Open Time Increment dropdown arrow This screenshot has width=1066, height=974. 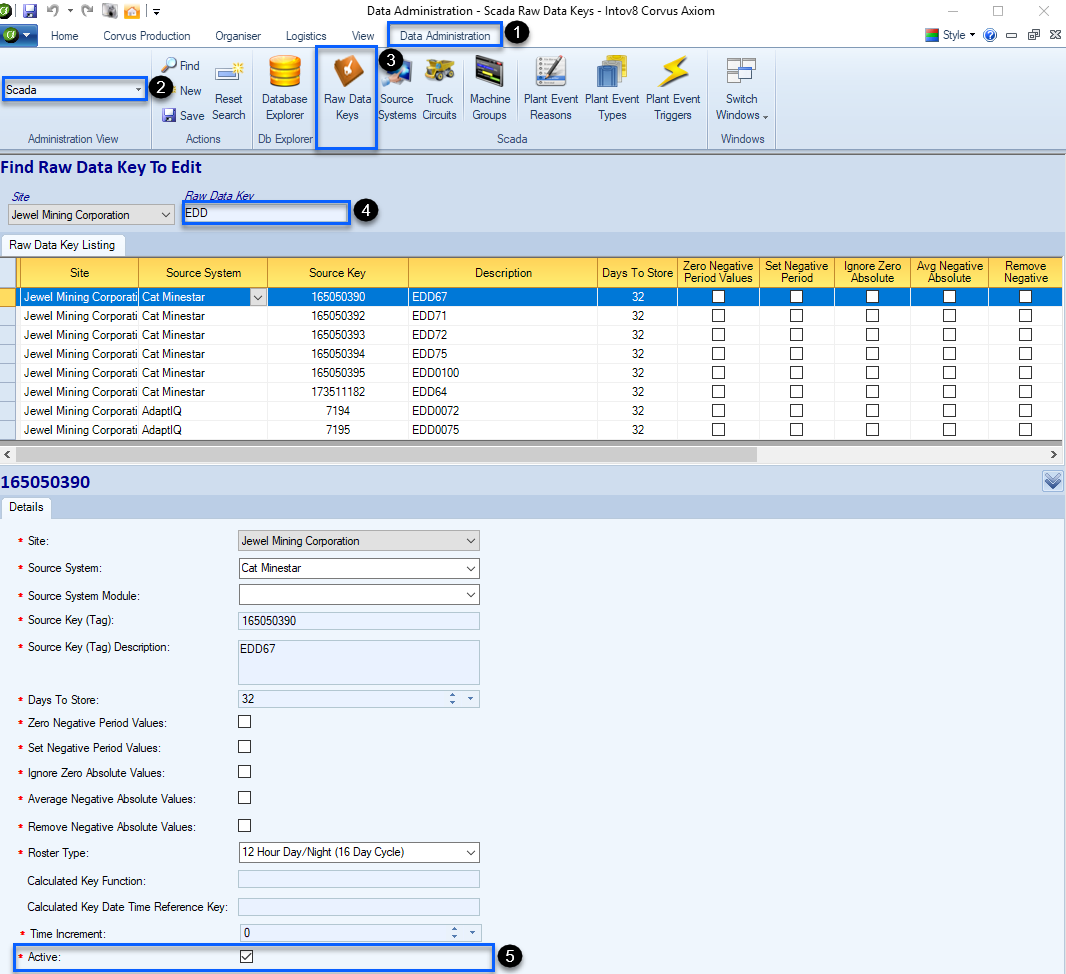tap(472, 933)
